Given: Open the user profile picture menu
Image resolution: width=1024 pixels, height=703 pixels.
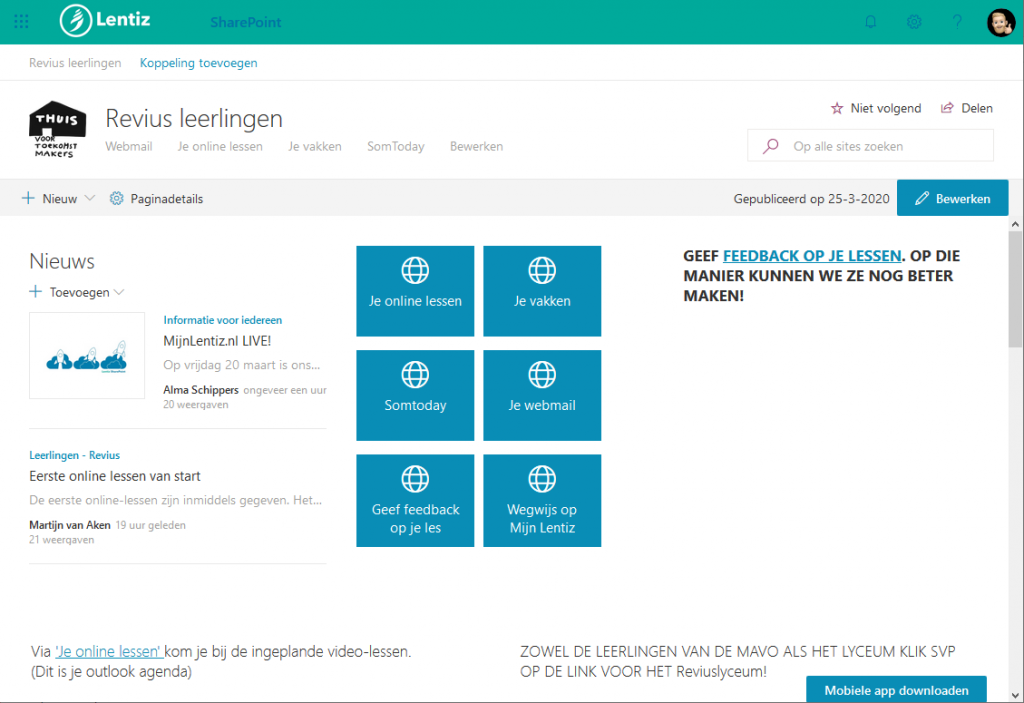Looking at the screenshot, I should coord(1000,22).
